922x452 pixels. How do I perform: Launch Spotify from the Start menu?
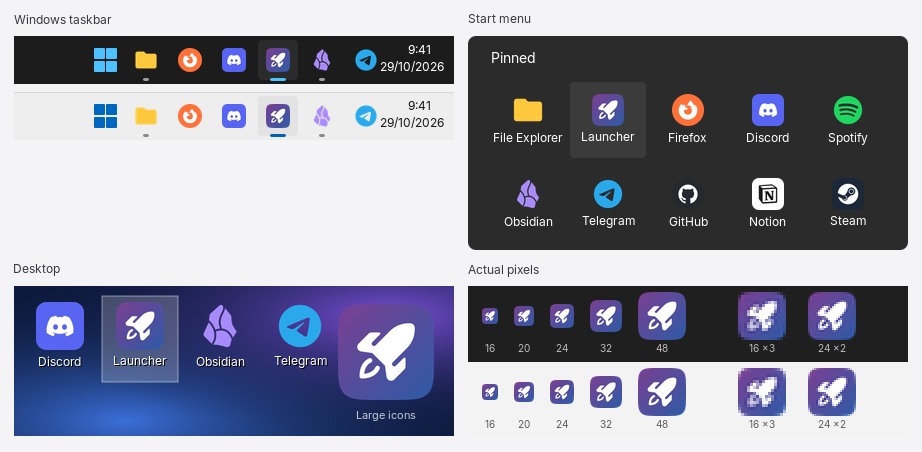[x=847, y=120]
